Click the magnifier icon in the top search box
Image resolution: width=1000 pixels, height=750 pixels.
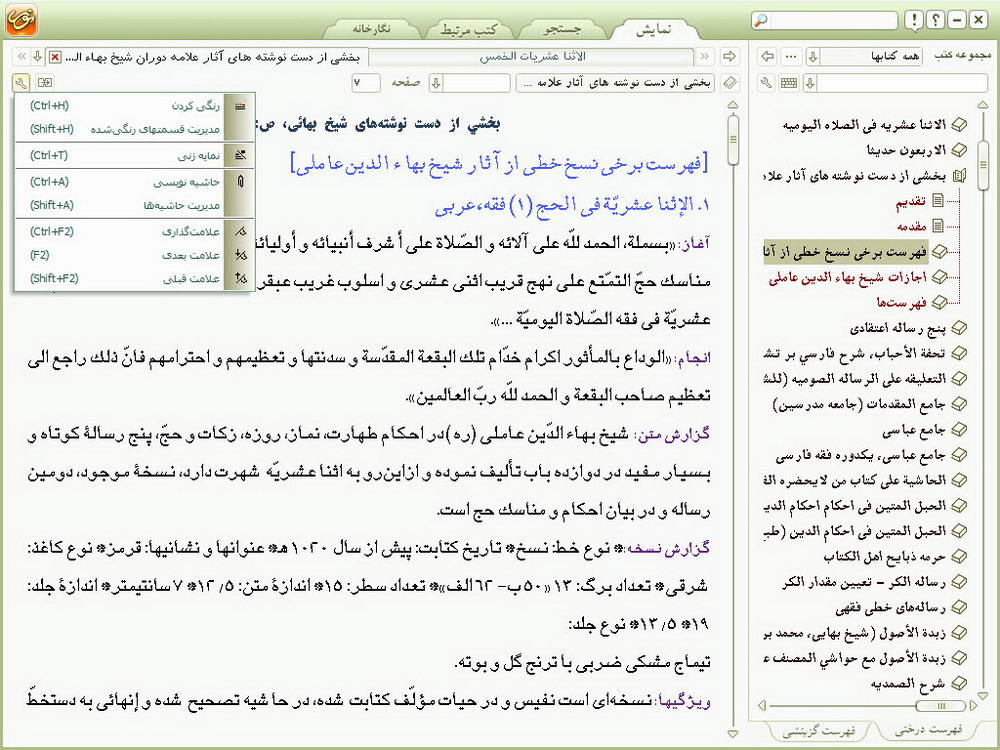coord(761,20)
